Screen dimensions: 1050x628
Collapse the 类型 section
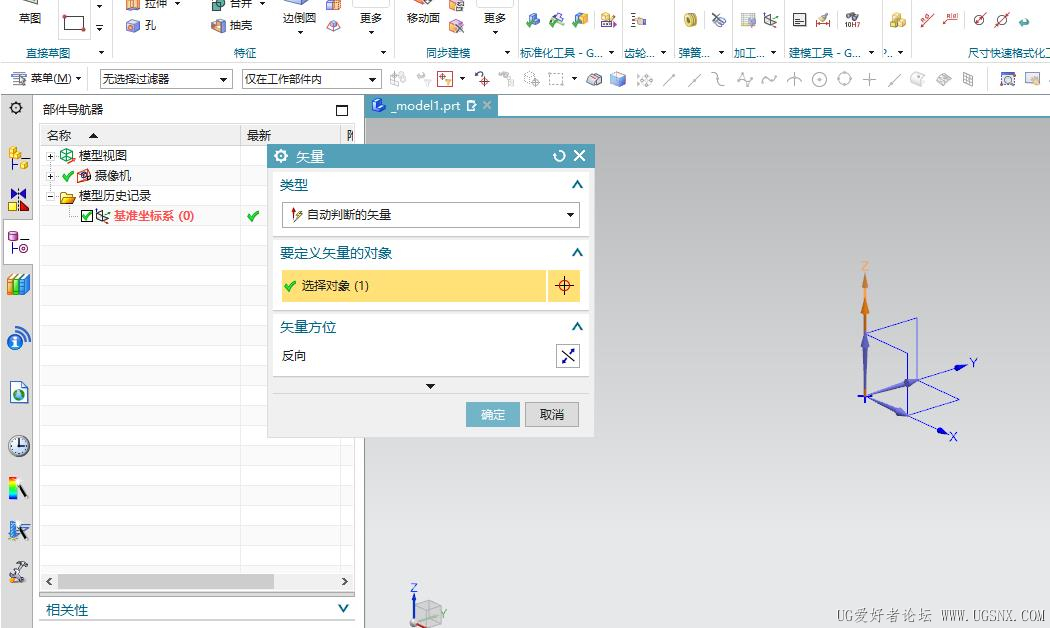pos(577,185)
